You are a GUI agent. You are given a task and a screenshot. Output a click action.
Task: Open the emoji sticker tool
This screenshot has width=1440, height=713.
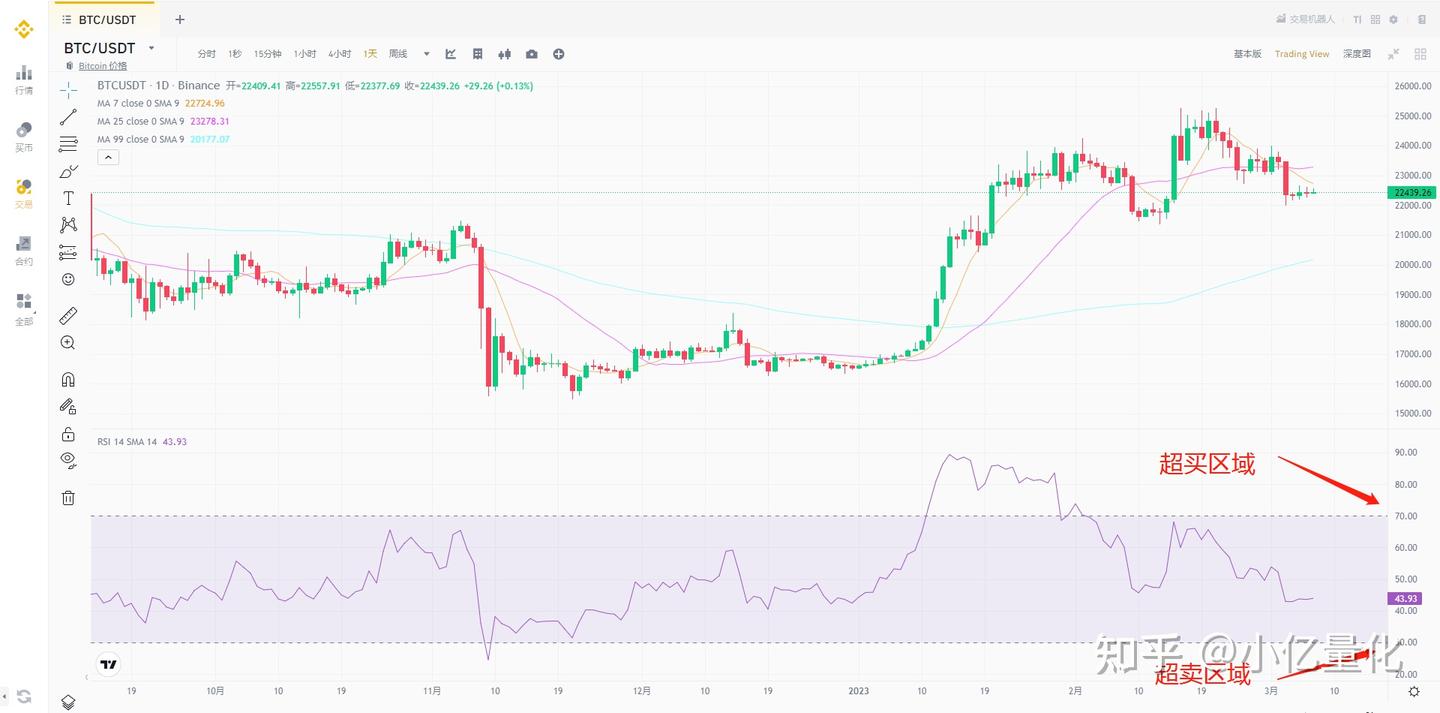point(68,279)
